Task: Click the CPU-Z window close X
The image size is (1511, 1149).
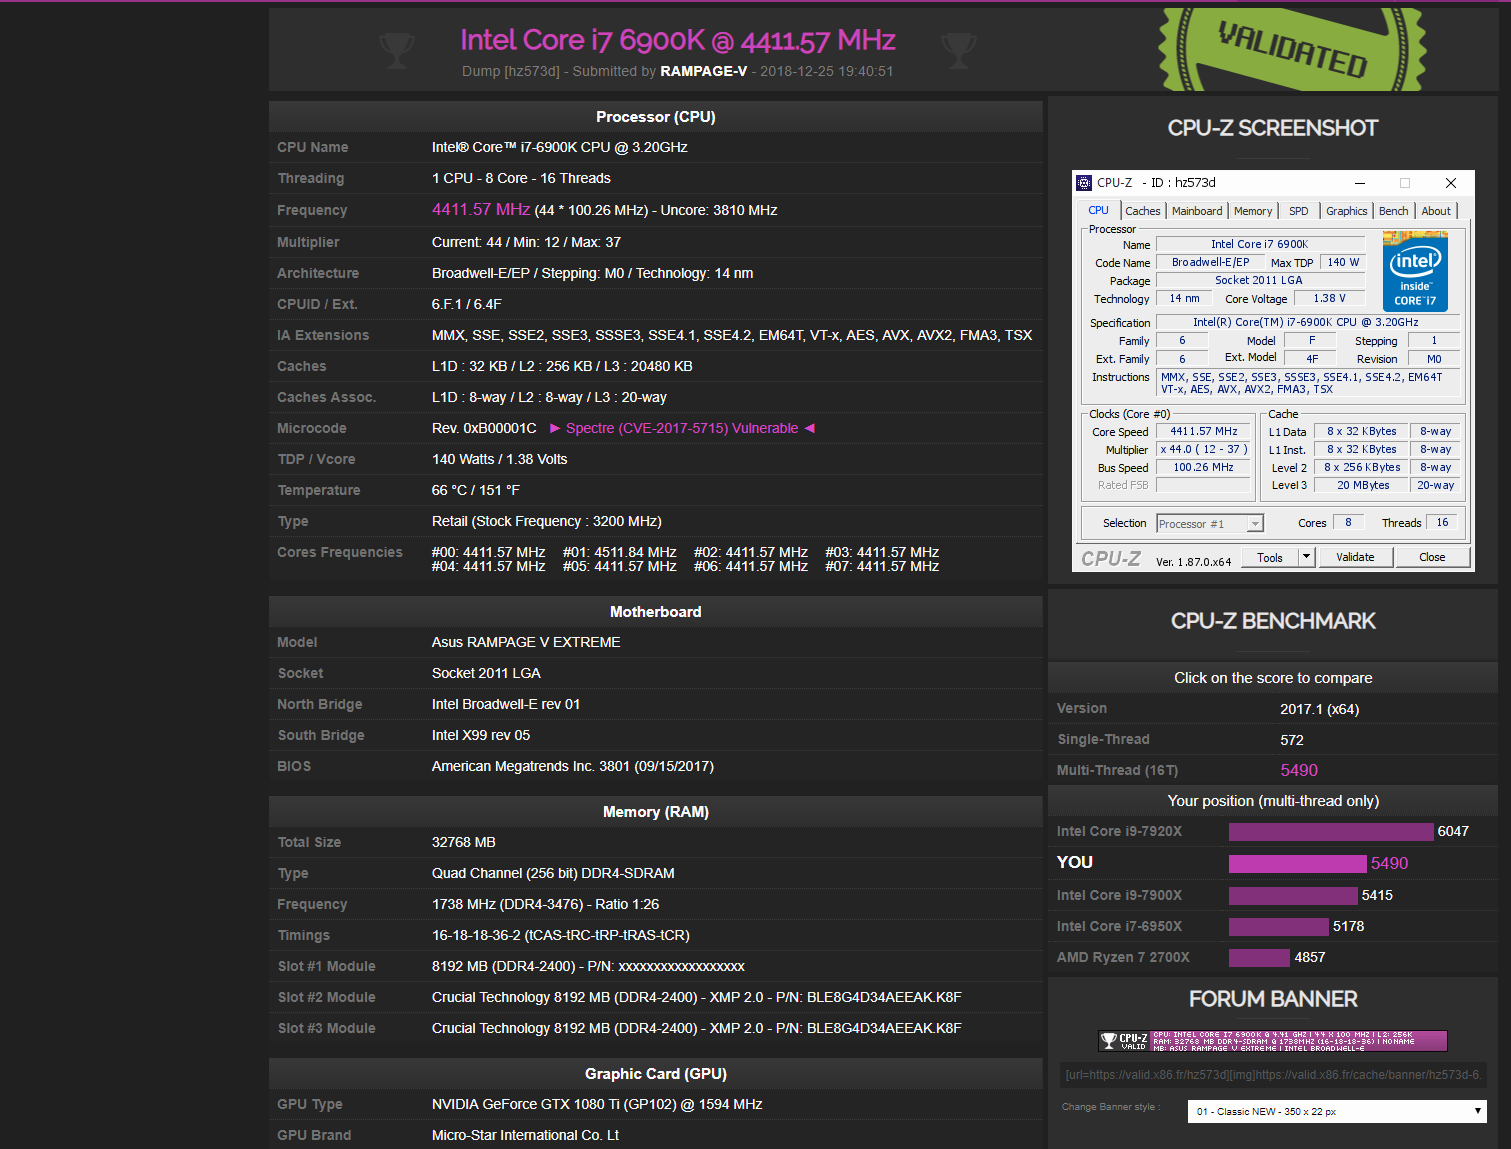Action: 1451,183
